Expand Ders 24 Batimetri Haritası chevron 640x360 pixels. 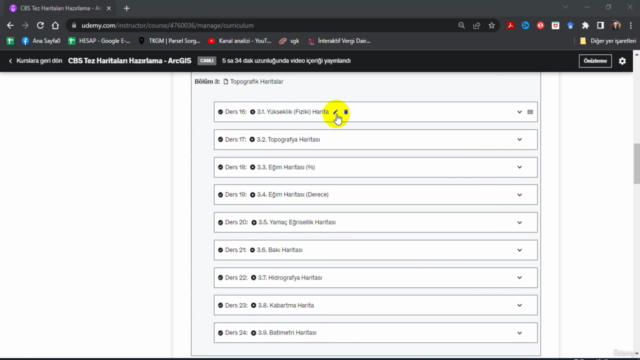(519, 333)
